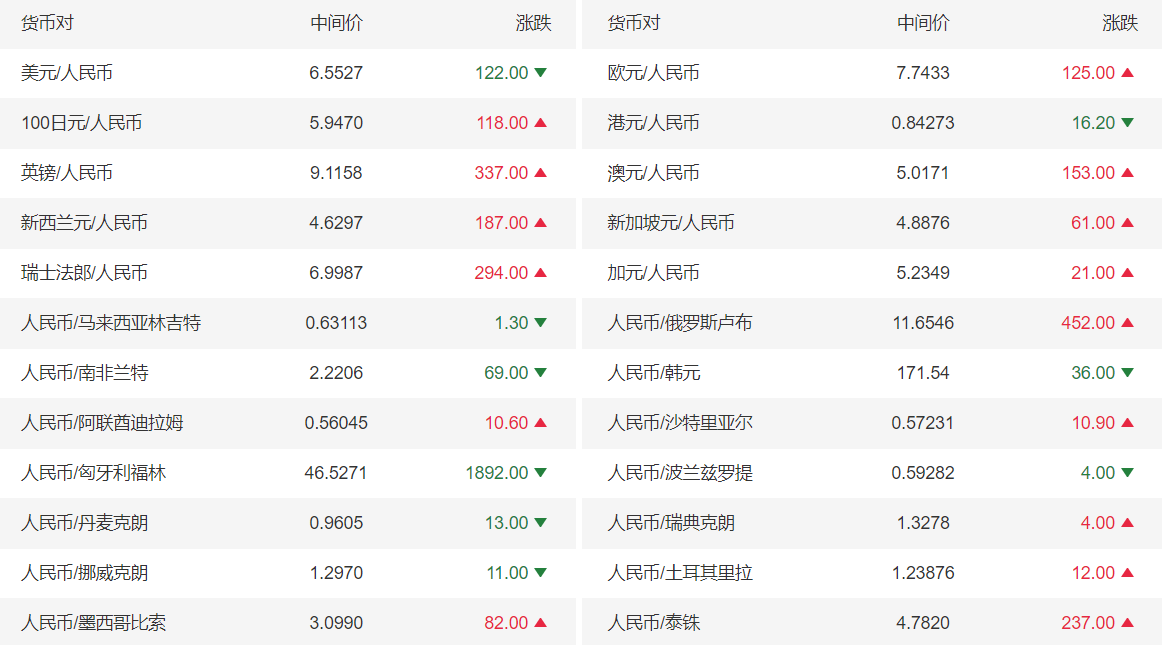
Task: Click the up arrow in 人民币/泰铢 row
Action: (x=1128, y=622)
